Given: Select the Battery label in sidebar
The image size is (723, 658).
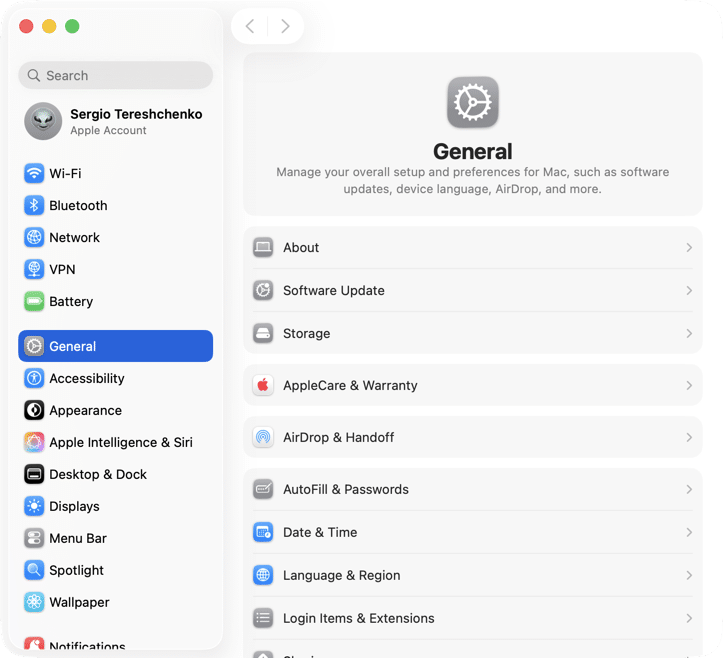Looking at the screenshot, I should click(x=71, y=302).
